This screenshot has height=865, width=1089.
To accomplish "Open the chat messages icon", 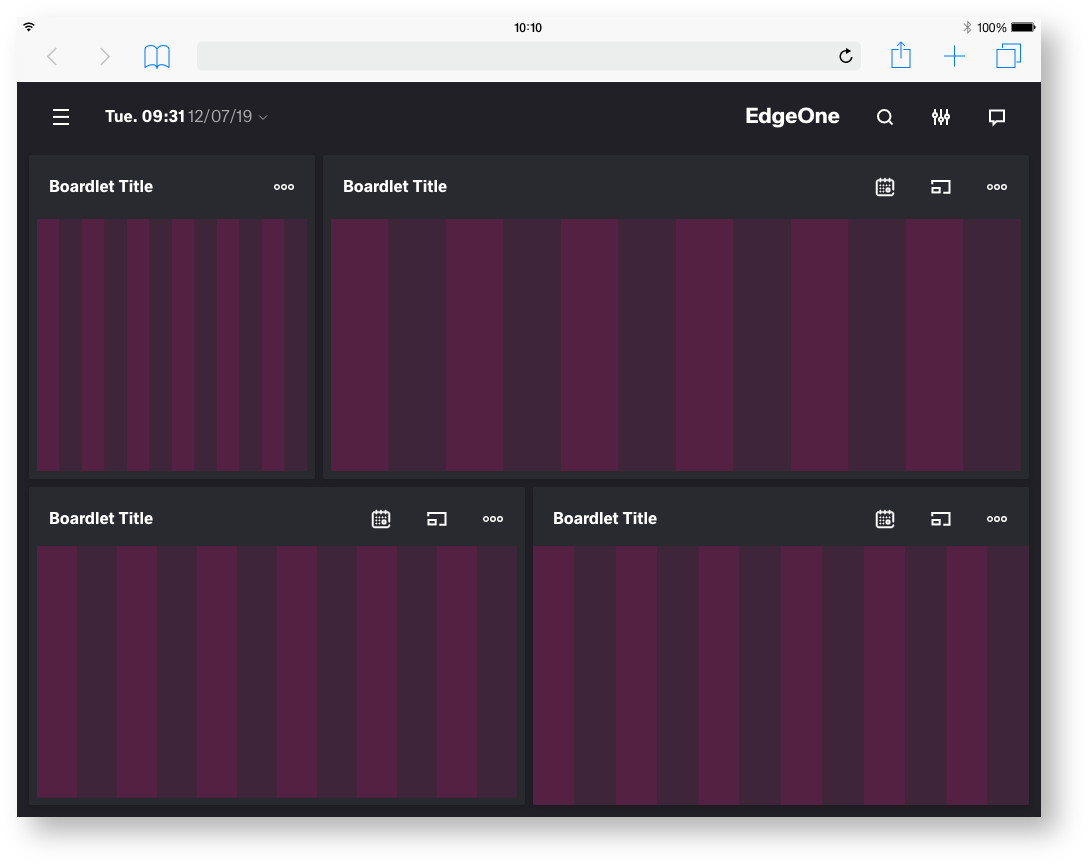I will tap(997, 118).
